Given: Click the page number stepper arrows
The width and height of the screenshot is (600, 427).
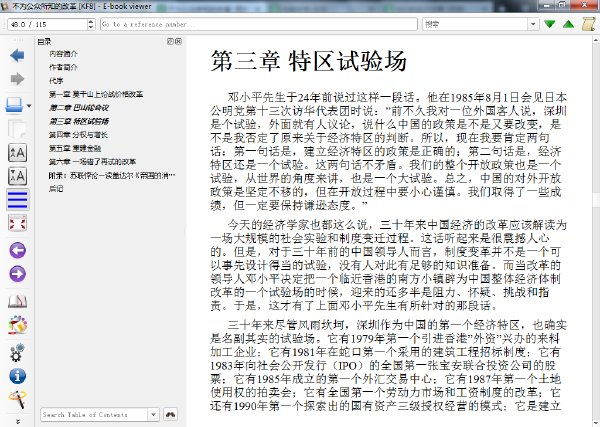Looking at the screenshot, I should pyautogui.click(x=91, y=24).
